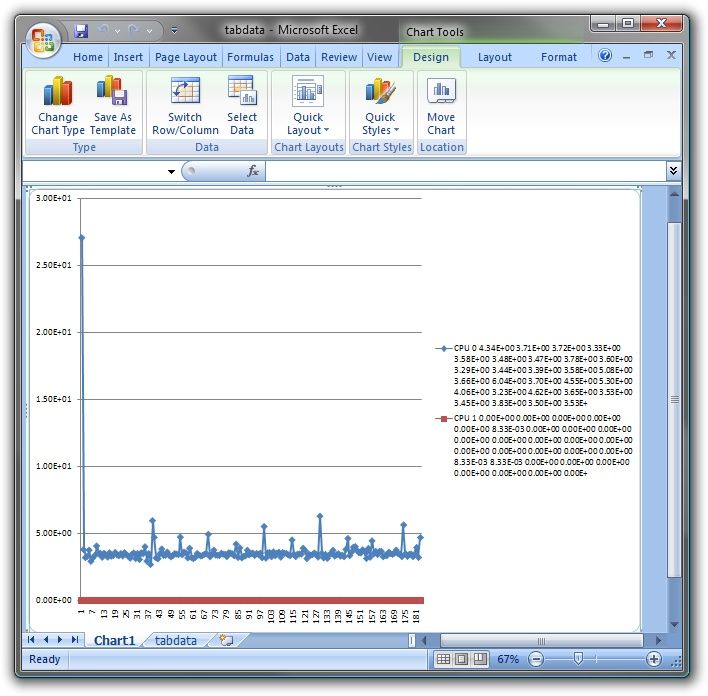Image resolution: width=708 pixels, height=696 pixels.
Task: Switch to Format chart tools tab
Action: pyautogui.click(x=559, y=57)
